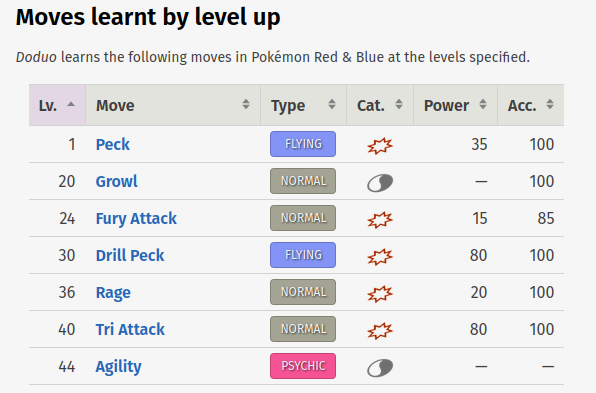Click the status category icon for Growl
596x393 pixels.
click(x=380, y=183)
